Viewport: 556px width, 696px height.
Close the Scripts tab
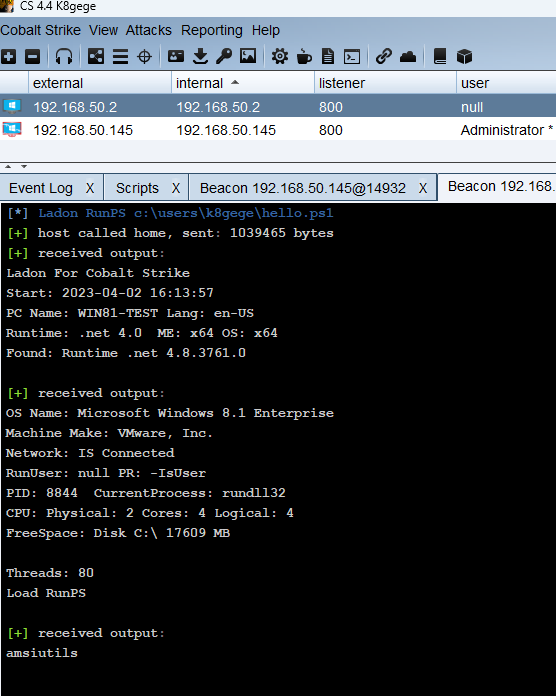[x=176, y=188]
